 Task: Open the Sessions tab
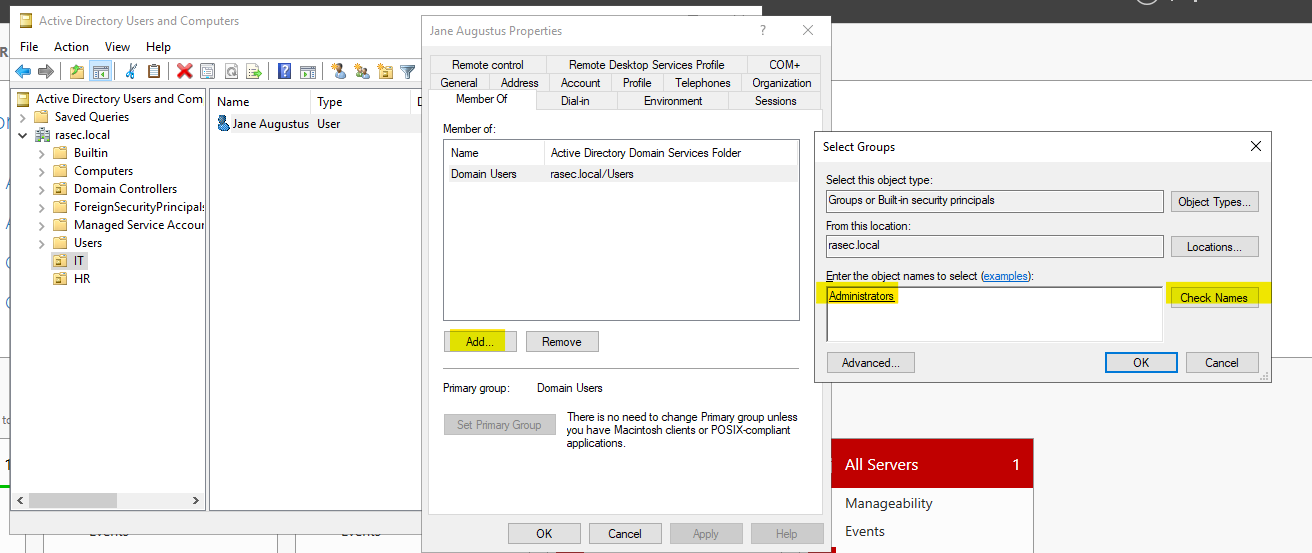tap(775, 101)
